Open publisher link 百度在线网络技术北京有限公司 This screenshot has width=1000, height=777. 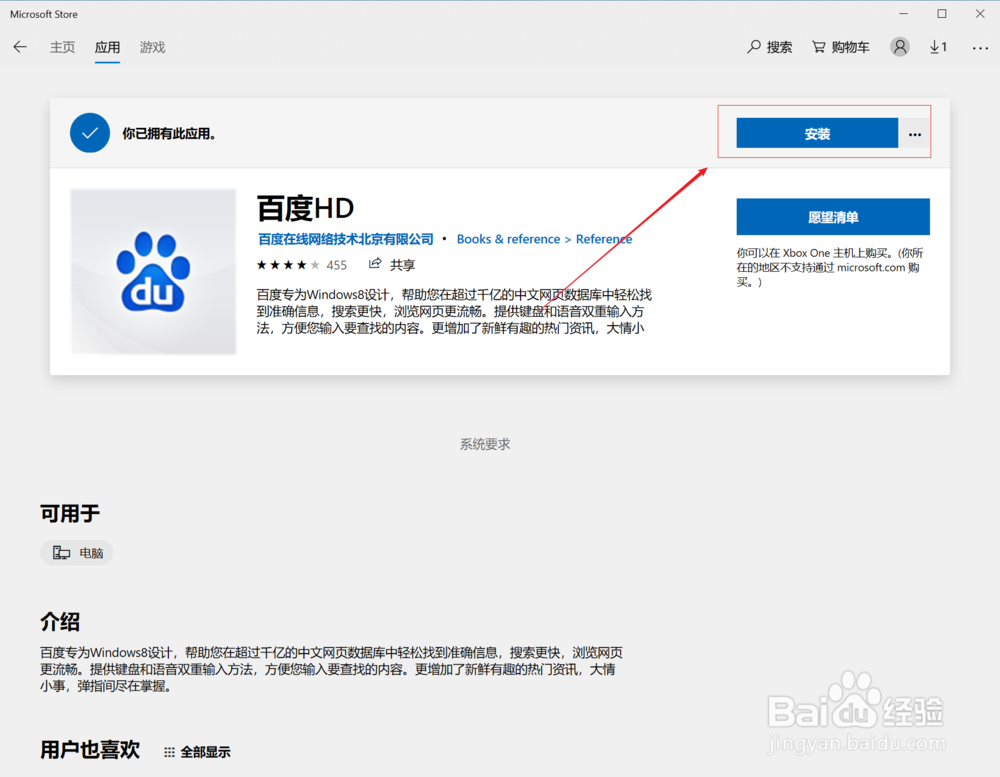coord(346,239)
